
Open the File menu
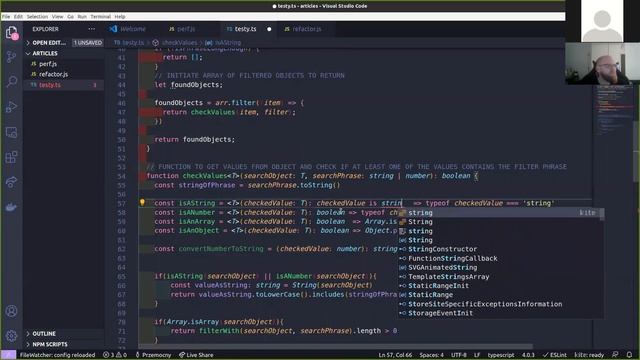point(6,17)
